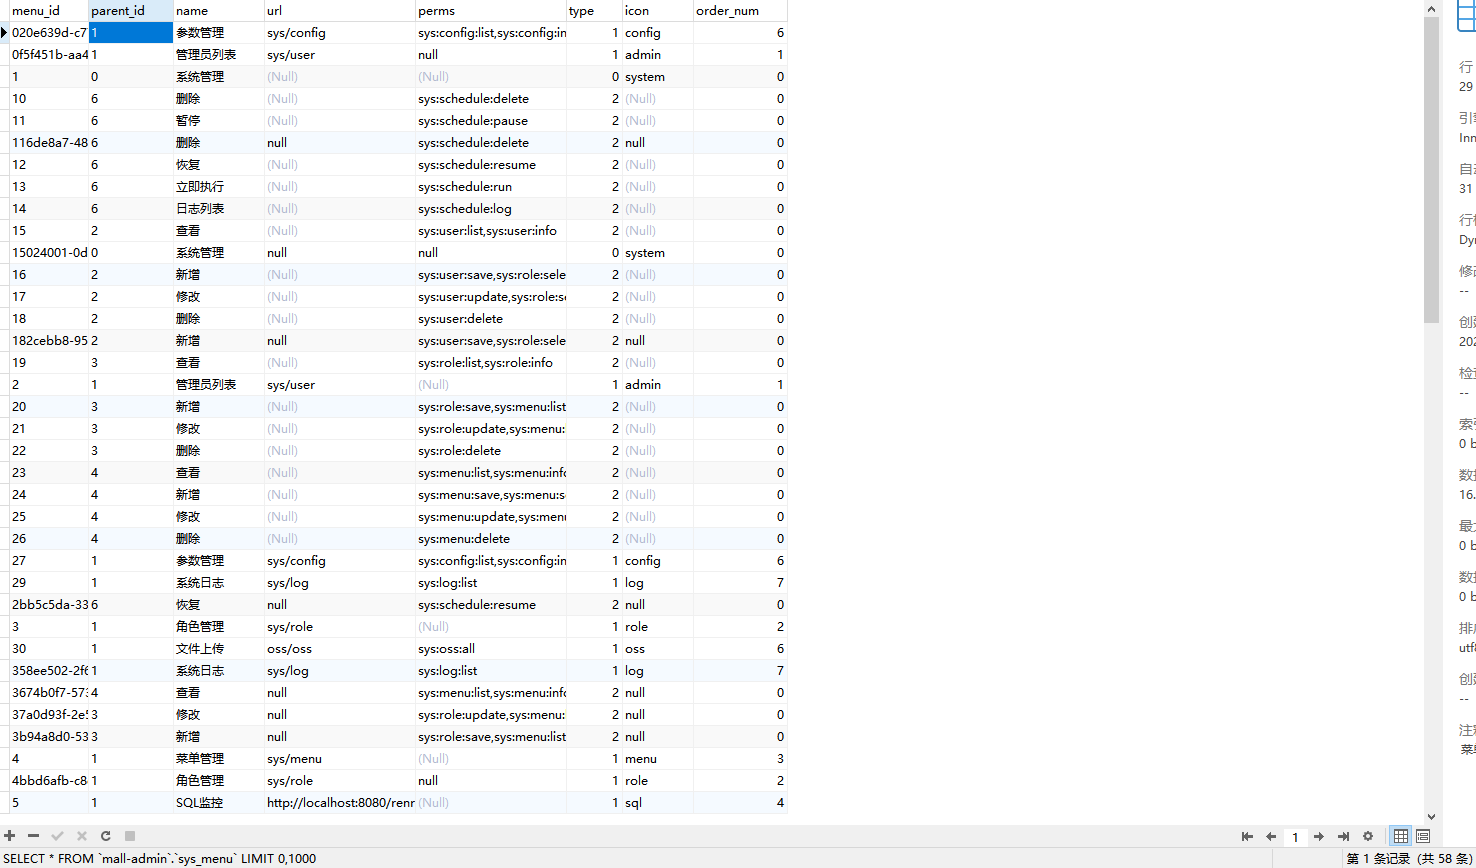The width and height of the screenshot is (1476, 868).
Task: Click the vertical scrollbar down arrow
Action: coord(1431,815)
